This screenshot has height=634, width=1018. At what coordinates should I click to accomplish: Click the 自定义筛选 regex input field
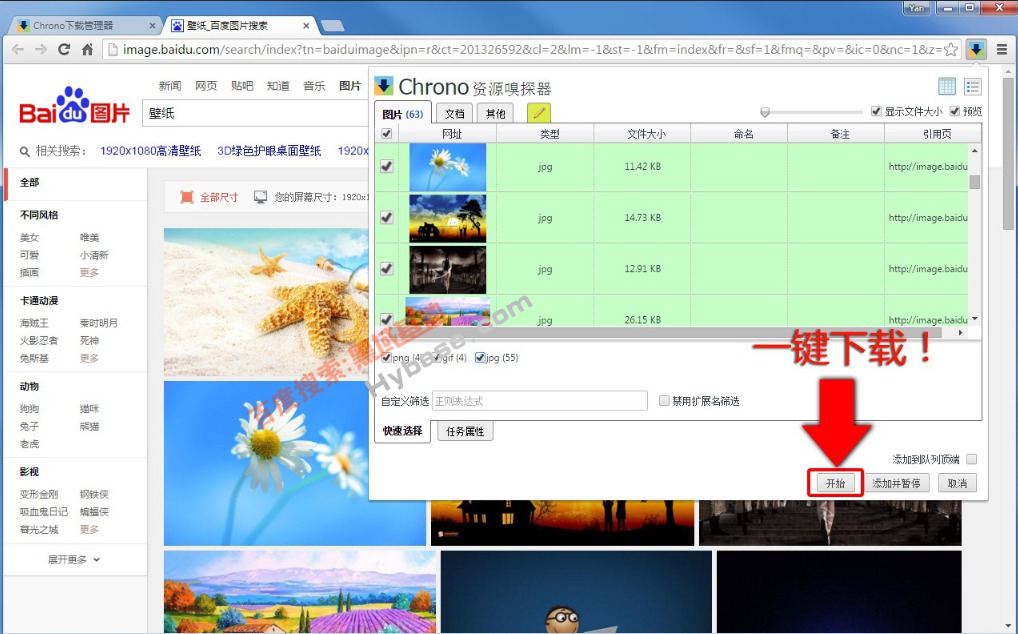click(x=540, y=401)
